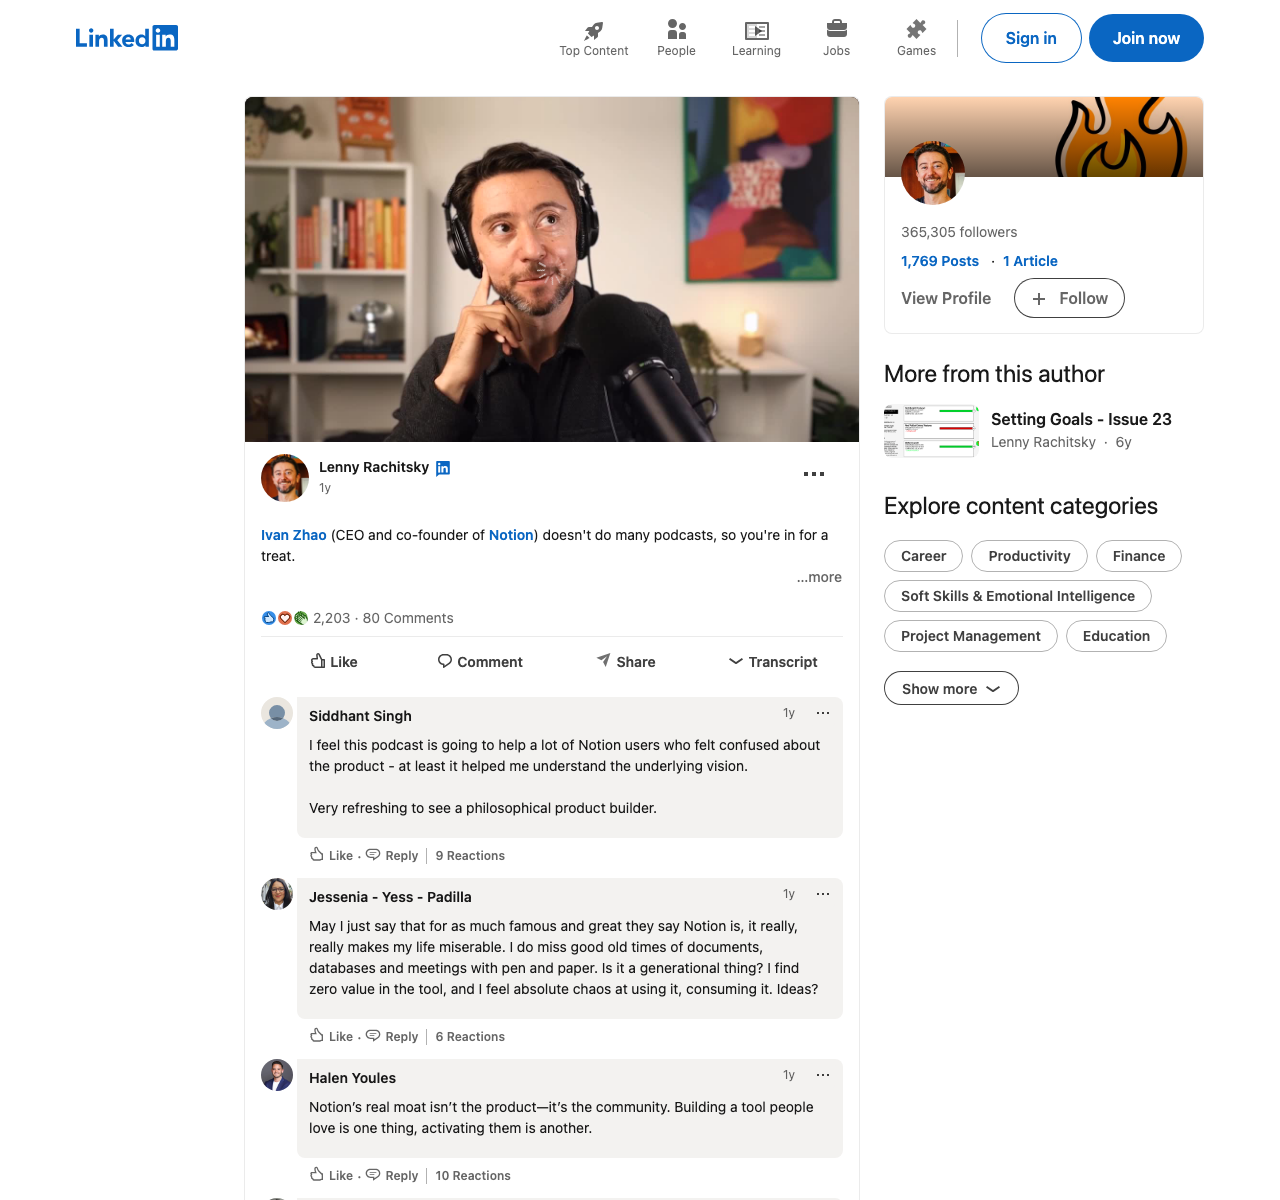Like Jessenia's comment
This screenshot has height=1200, width=1280.
(331, 1036)
